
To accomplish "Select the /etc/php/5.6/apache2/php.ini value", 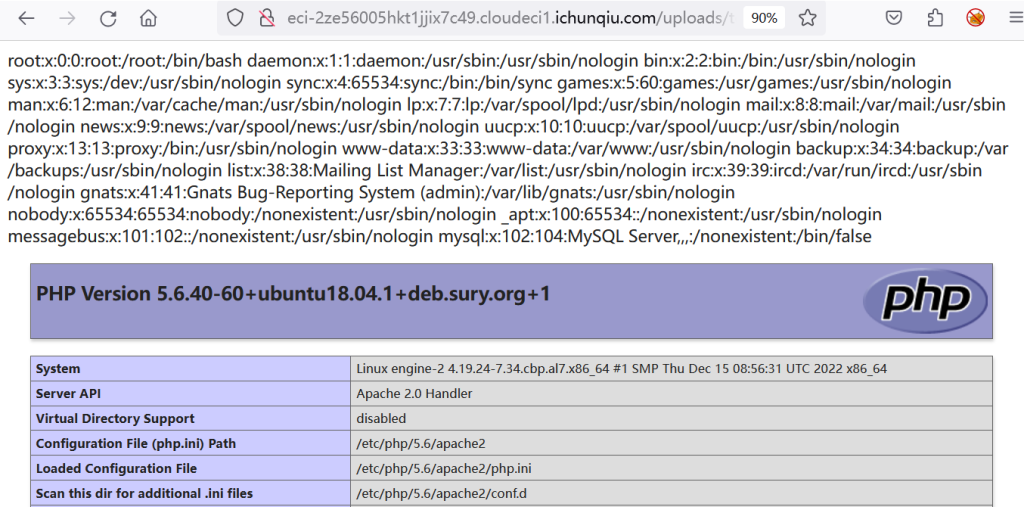I will tap(442, 468).
